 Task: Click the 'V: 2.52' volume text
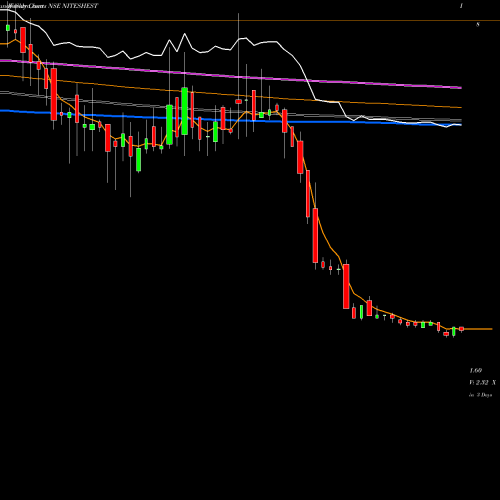pyautogui.click(x=479, y=383)
